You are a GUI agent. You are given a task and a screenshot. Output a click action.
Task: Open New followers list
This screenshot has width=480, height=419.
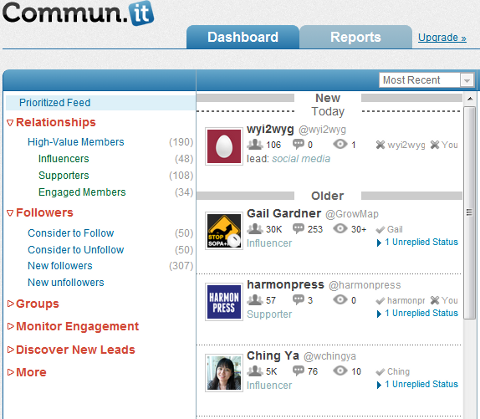[x=60, y=266]
